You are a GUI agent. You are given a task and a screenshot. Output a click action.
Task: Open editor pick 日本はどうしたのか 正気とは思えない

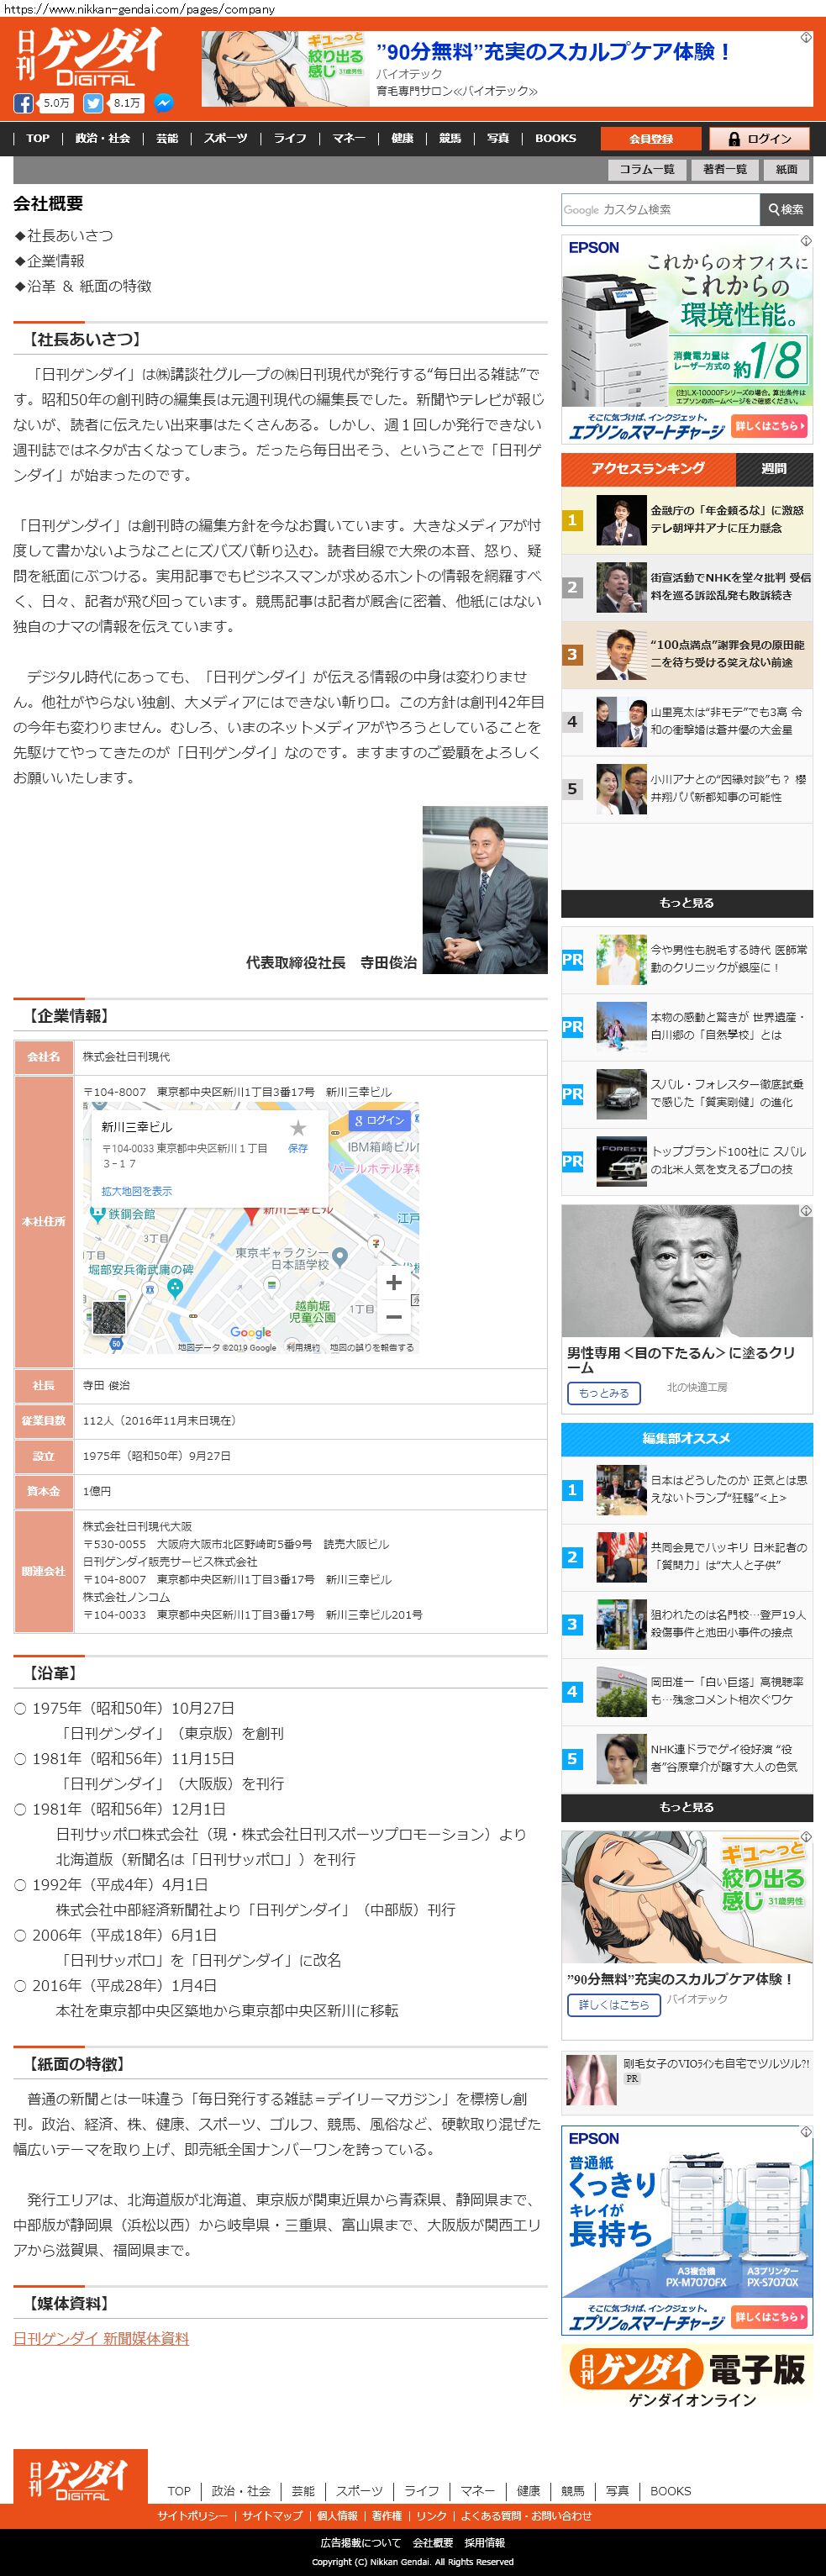686,1489
